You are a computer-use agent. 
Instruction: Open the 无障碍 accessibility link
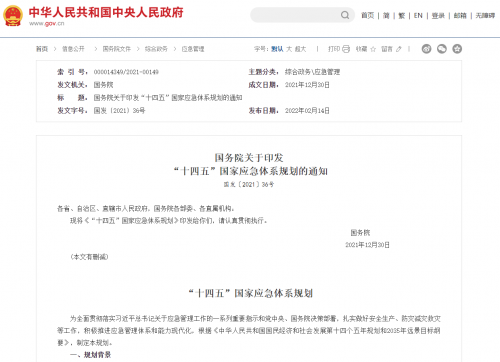[x=485, y=15]
